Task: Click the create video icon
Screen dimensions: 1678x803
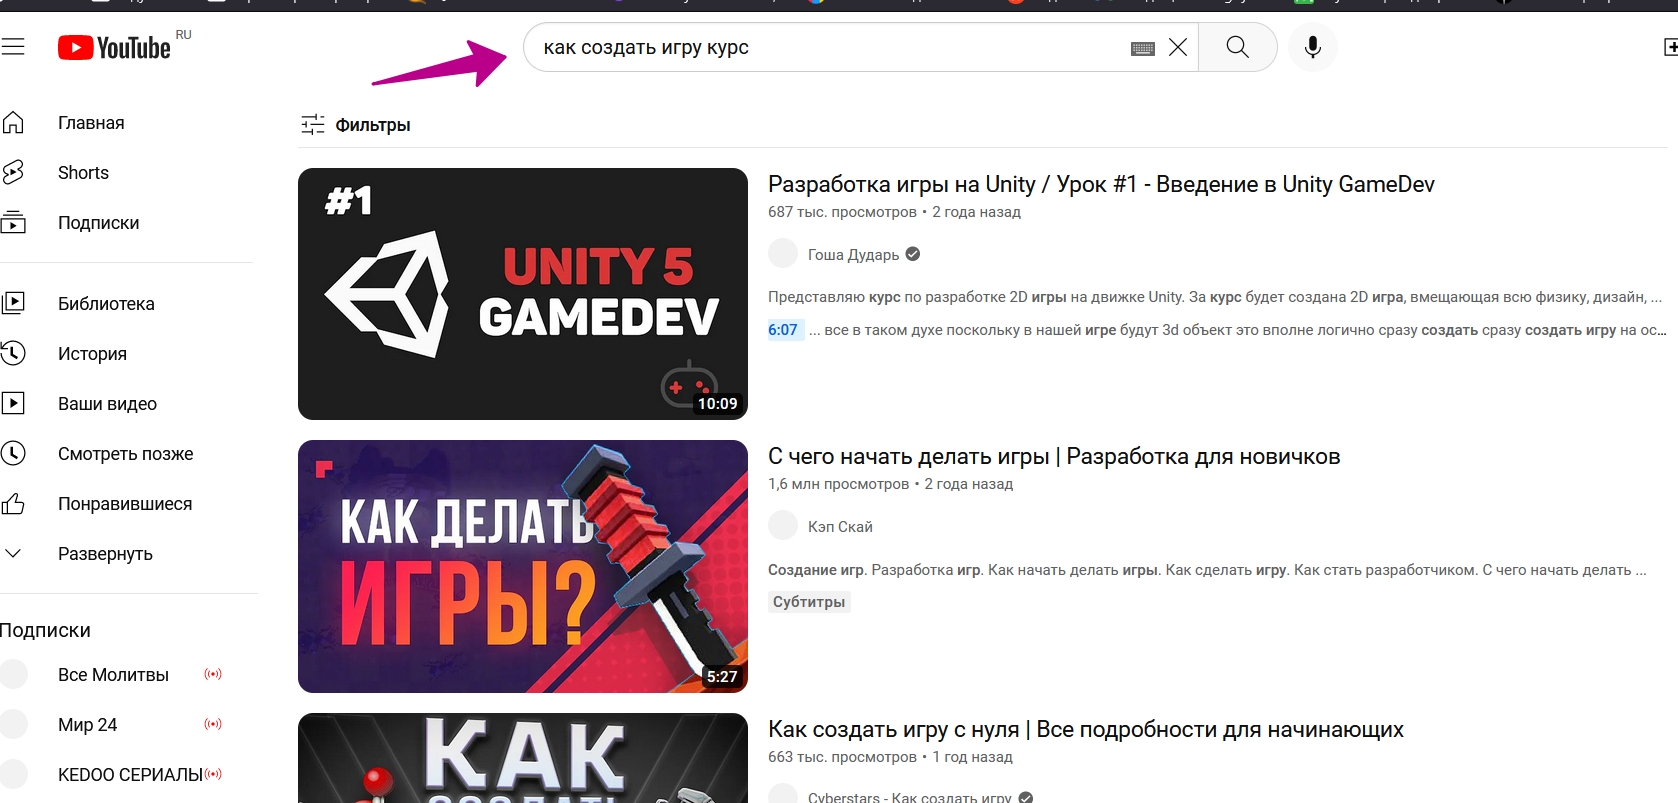Action: pyautogui.click(x=1670, y=47)
